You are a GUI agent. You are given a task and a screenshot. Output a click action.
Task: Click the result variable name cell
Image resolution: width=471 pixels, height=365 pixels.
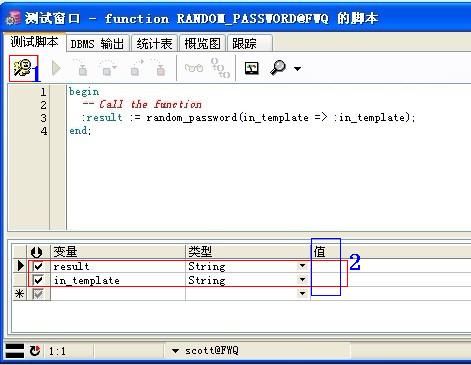click(118, 266)
